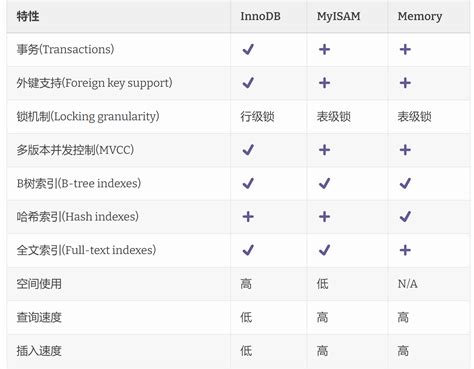This screenshot has height=369, width=474.
Task: Click the 插入速度 value under MyISAM
Action: (x=322, y=351)
